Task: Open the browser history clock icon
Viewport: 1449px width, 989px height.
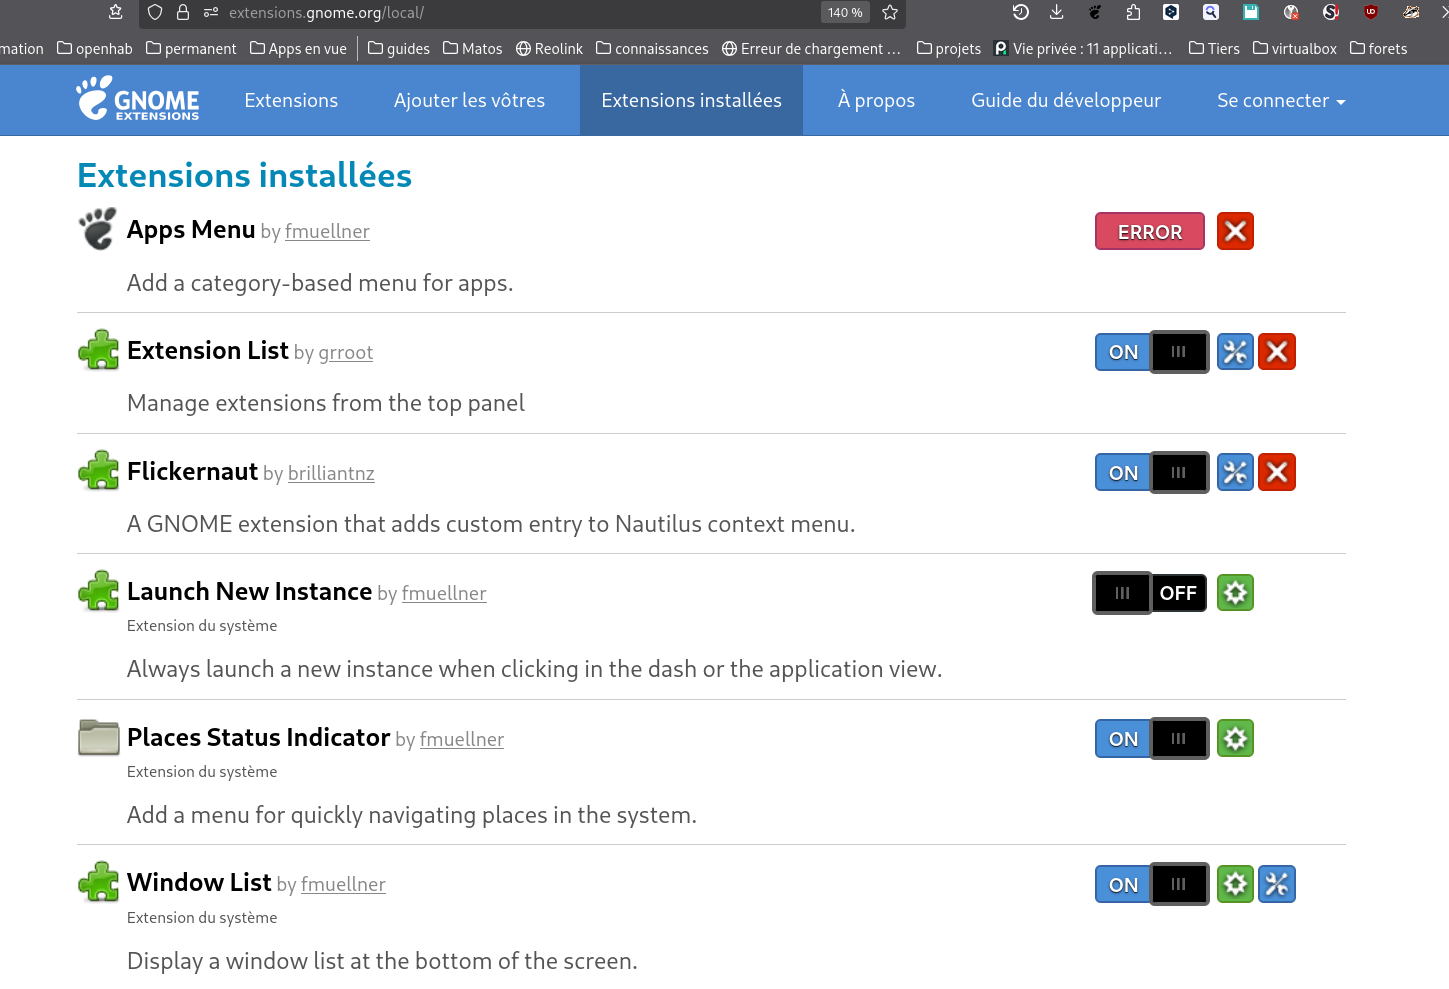Action: pyautogui.click(x=1020, y=12)
